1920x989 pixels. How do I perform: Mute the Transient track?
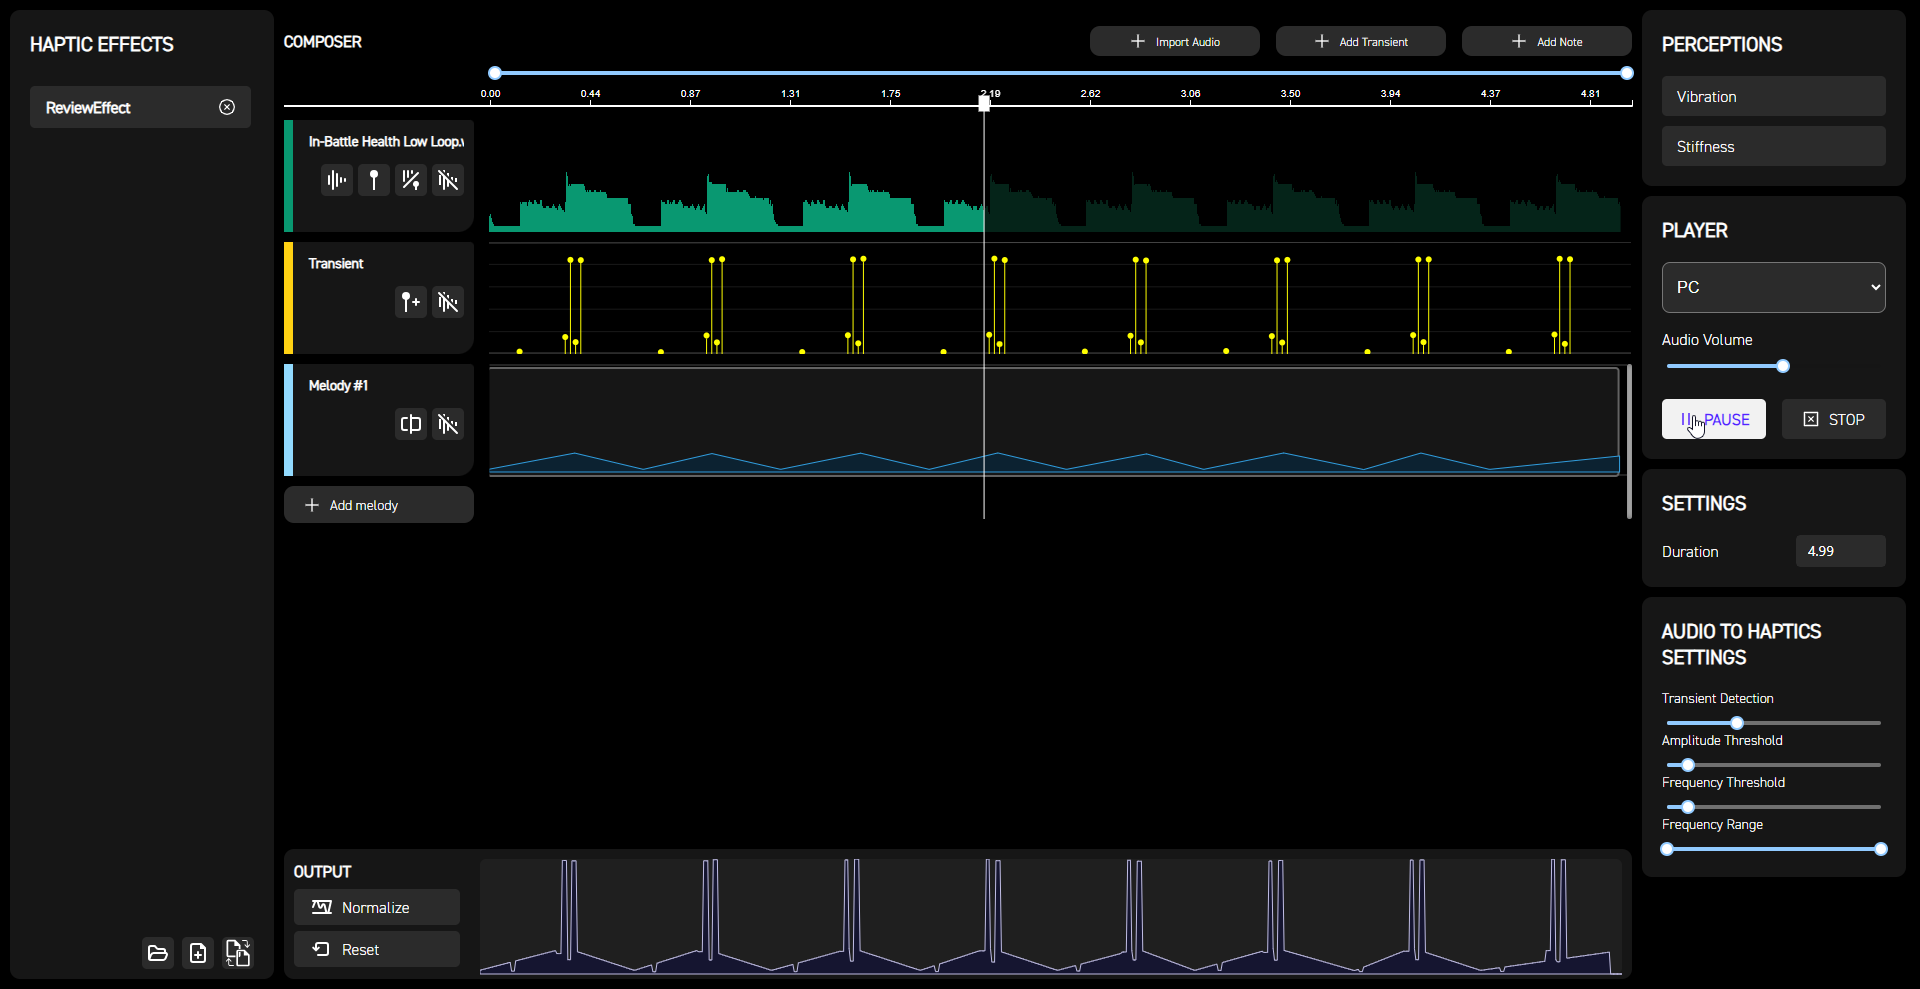pyautogui.click(x=447, y=302)
